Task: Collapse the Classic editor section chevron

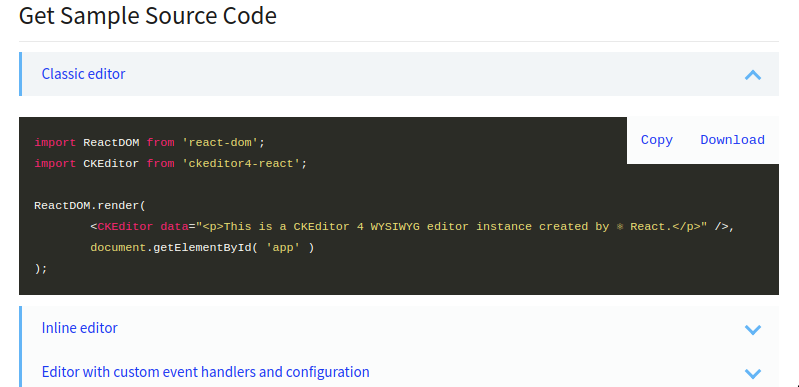Action: [753, 75]
